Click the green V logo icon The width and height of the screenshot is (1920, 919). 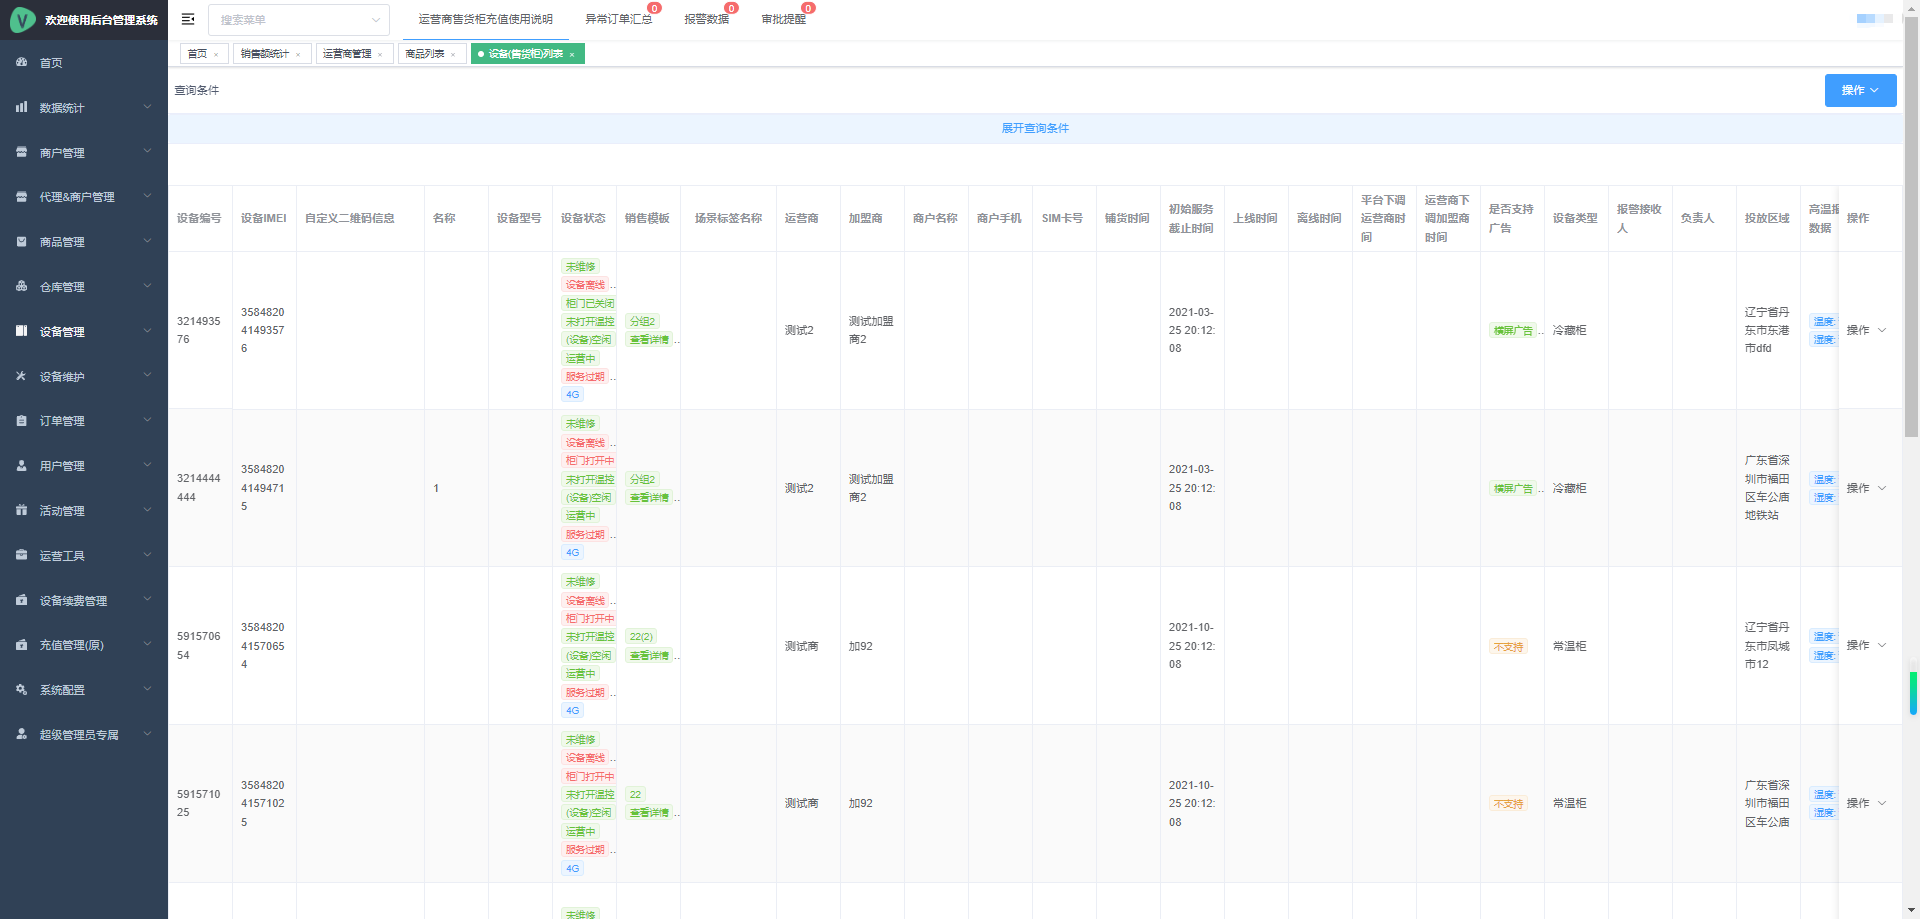pos(22,20)
